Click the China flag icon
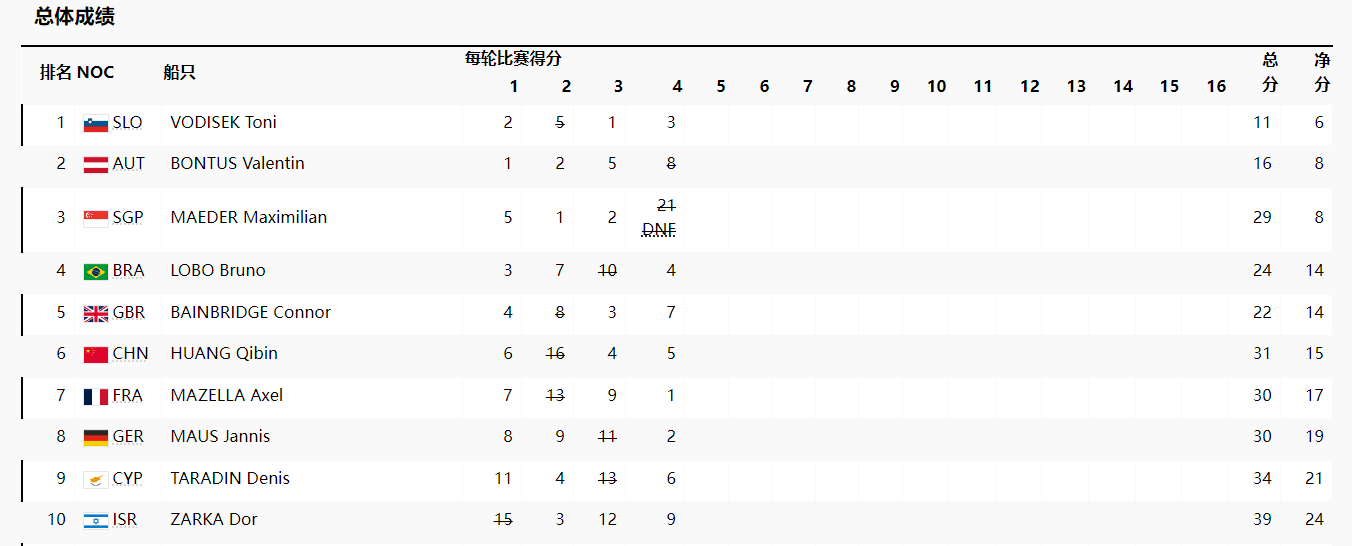This screenshot has height=546, width=1352. (95, 355)
